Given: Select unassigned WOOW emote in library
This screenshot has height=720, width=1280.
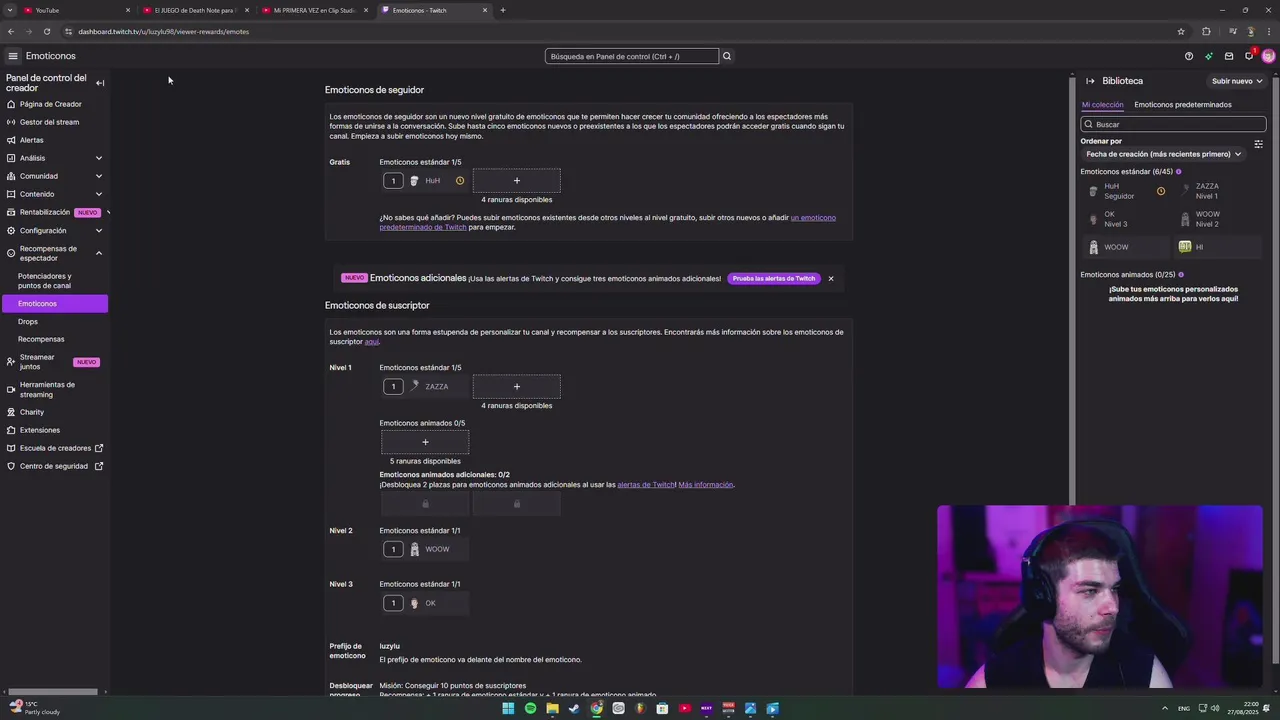Looking at the screenshot, I should tap(1124, 247).
